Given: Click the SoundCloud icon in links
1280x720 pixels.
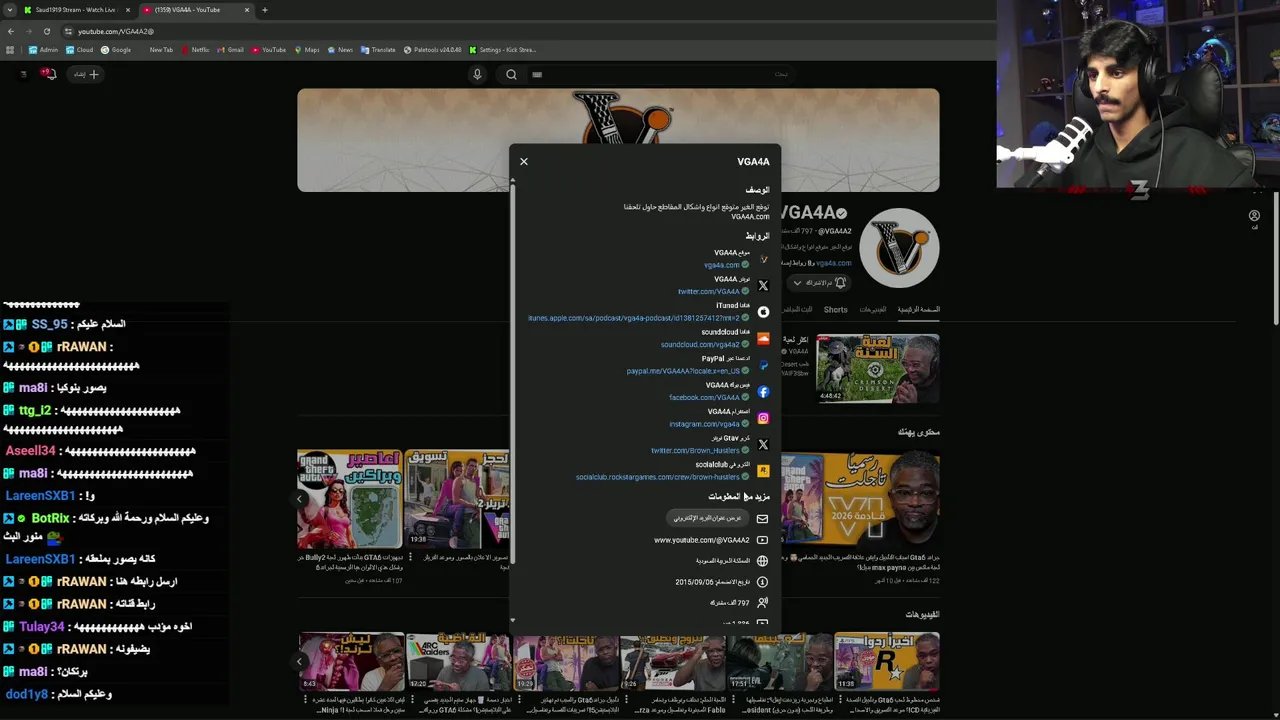Looking at the screenshot, I should pos(763,339).
